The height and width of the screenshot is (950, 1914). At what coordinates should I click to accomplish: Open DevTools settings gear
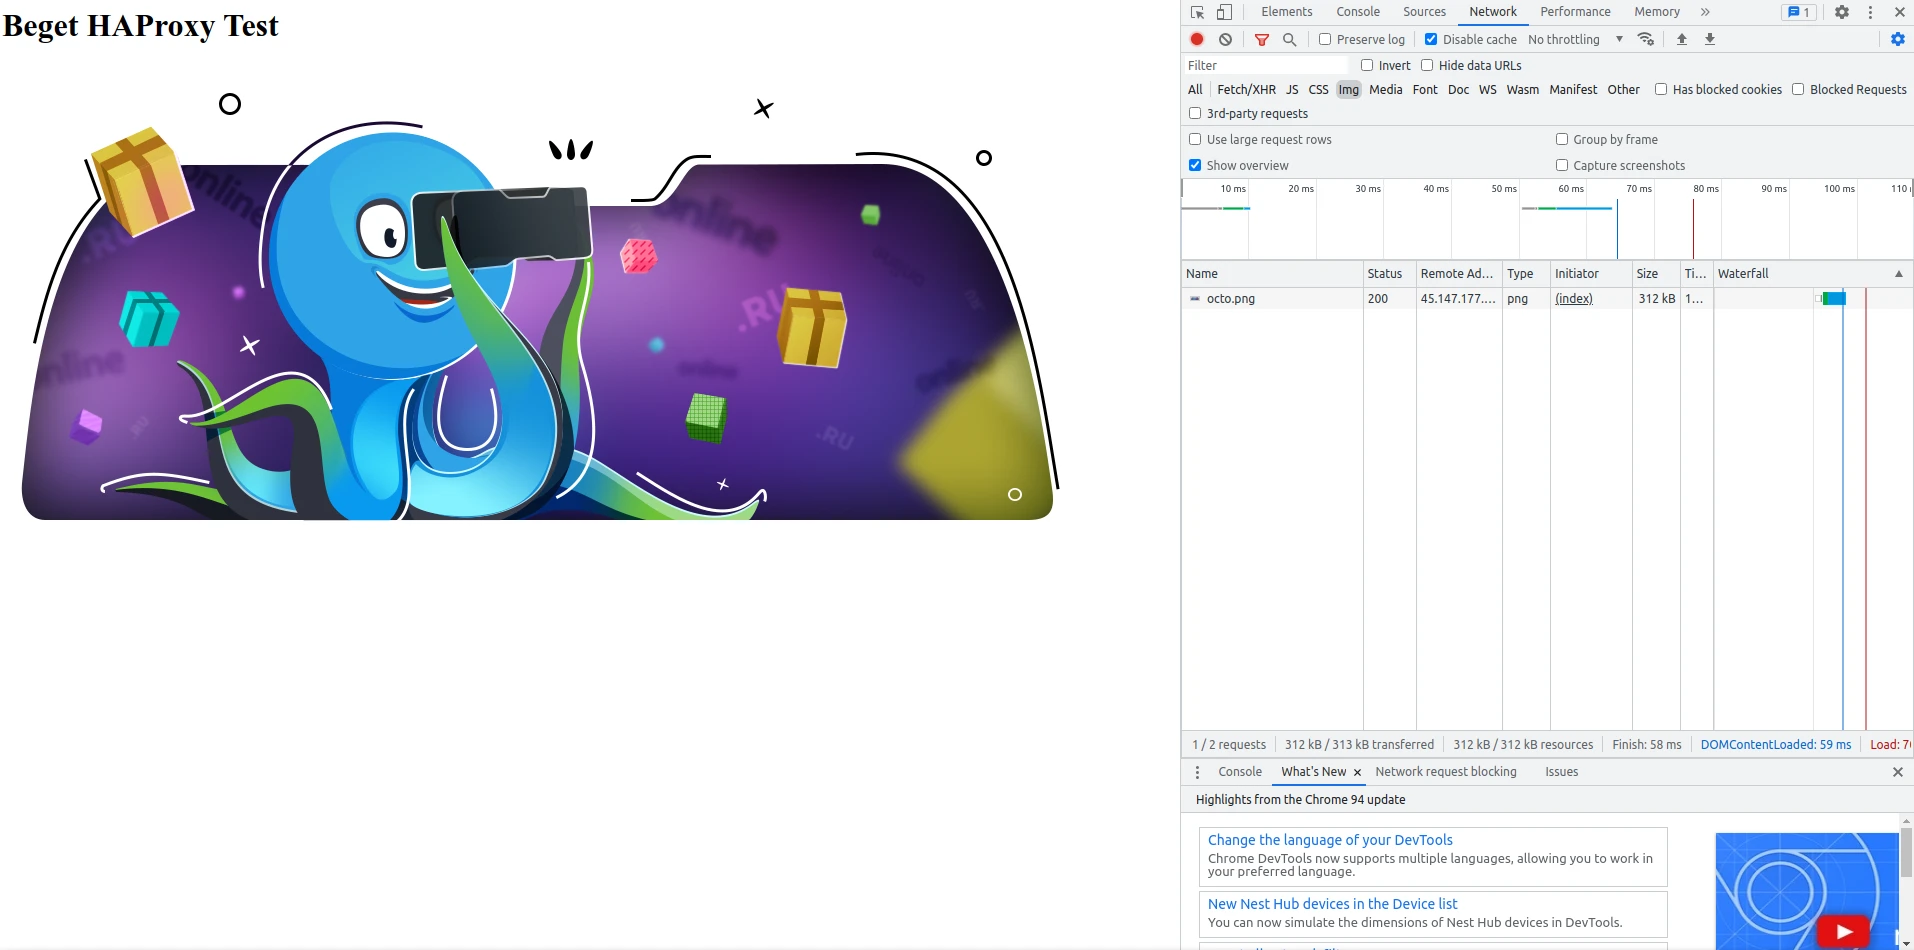pyautogui.click(x=1841, y=12)
